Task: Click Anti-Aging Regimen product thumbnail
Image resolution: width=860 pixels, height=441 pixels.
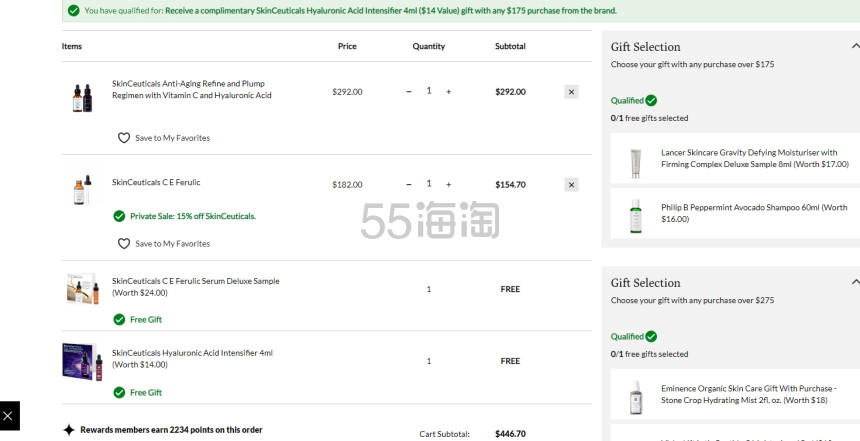Action: 82,98
